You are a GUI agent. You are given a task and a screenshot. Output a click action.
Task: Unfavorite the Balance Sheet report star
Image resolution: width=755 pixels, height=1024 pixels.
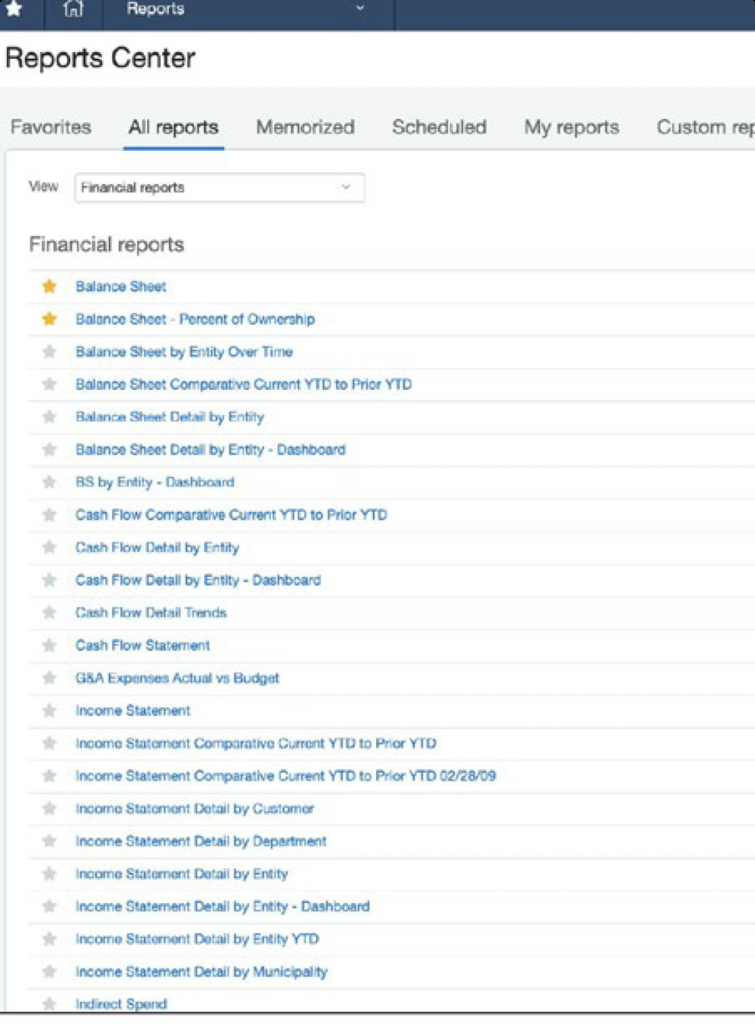(49, 286)
